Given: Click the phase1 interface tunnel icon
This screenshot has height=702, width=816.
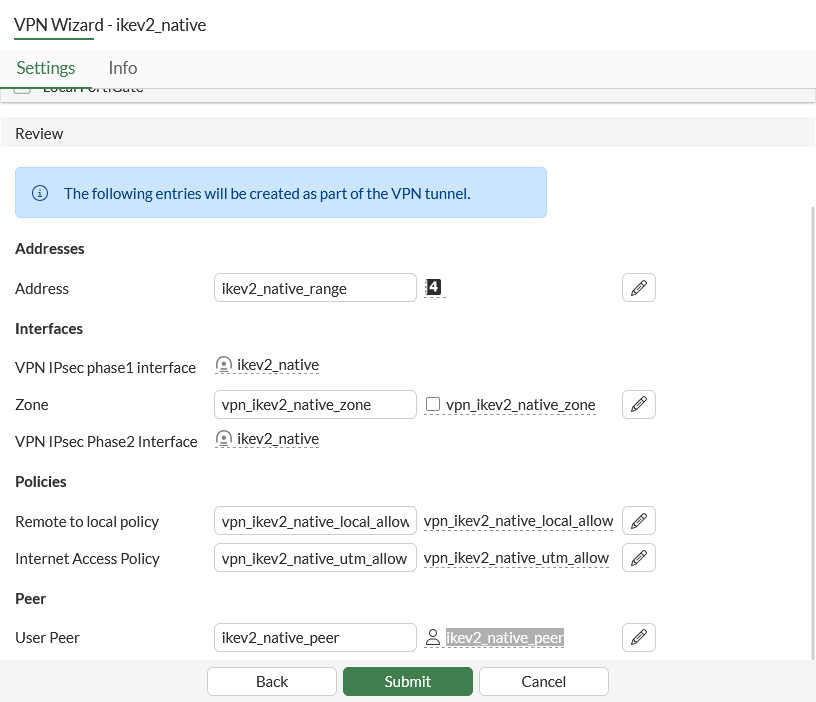Looking at the screenshot, I should pyautogui.click(x=224, y=366).
